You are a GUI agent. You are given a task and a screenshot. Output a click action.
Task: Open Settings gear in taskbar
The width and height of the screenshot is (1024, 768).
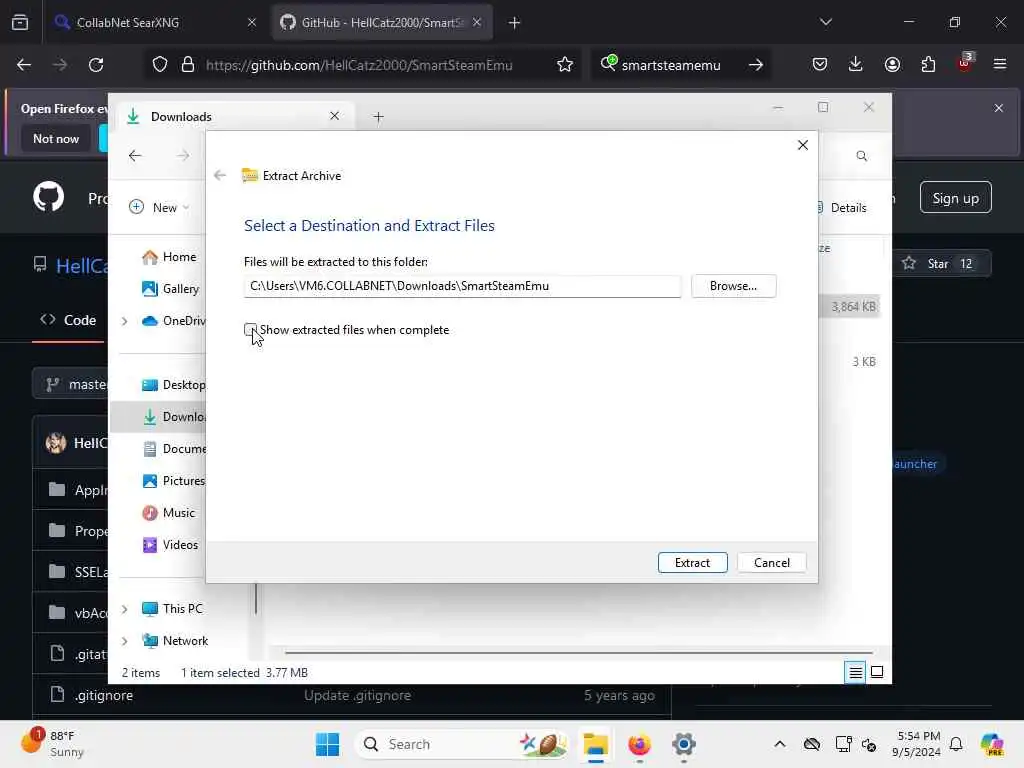click(x=683, y=744)
